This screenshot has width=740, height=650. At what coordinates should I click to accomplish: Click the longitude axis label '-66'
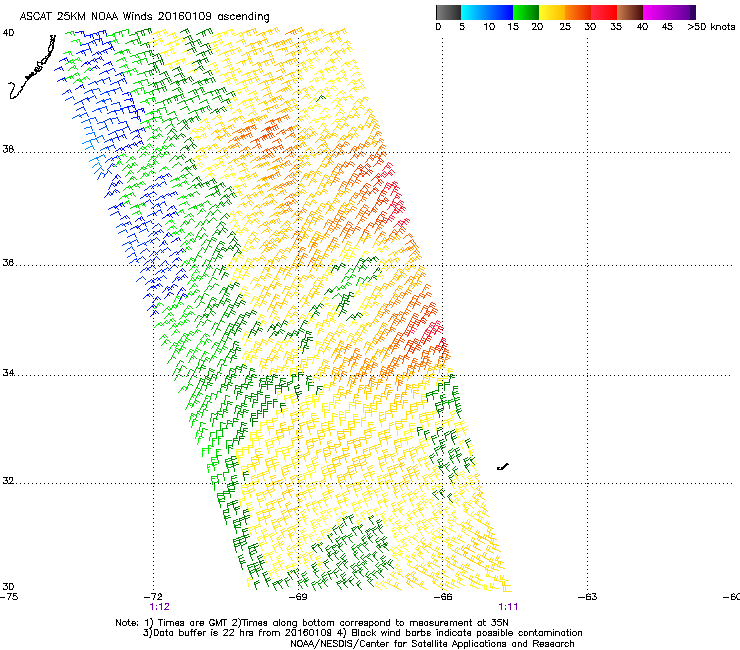click(x=443, y=597)
